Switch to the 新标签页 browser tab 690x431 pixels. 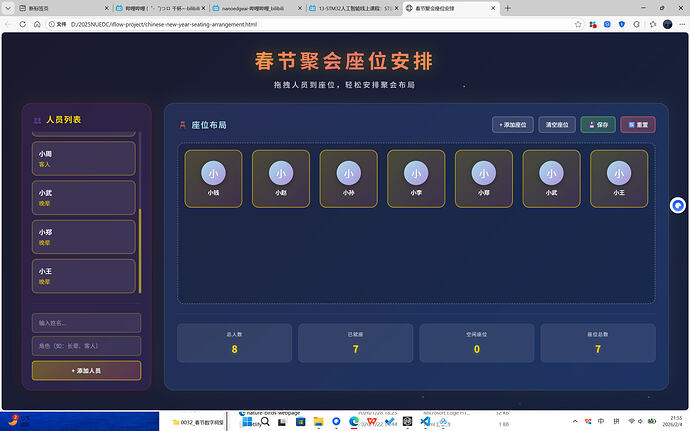pyautogui.click(x=62, y=8)
